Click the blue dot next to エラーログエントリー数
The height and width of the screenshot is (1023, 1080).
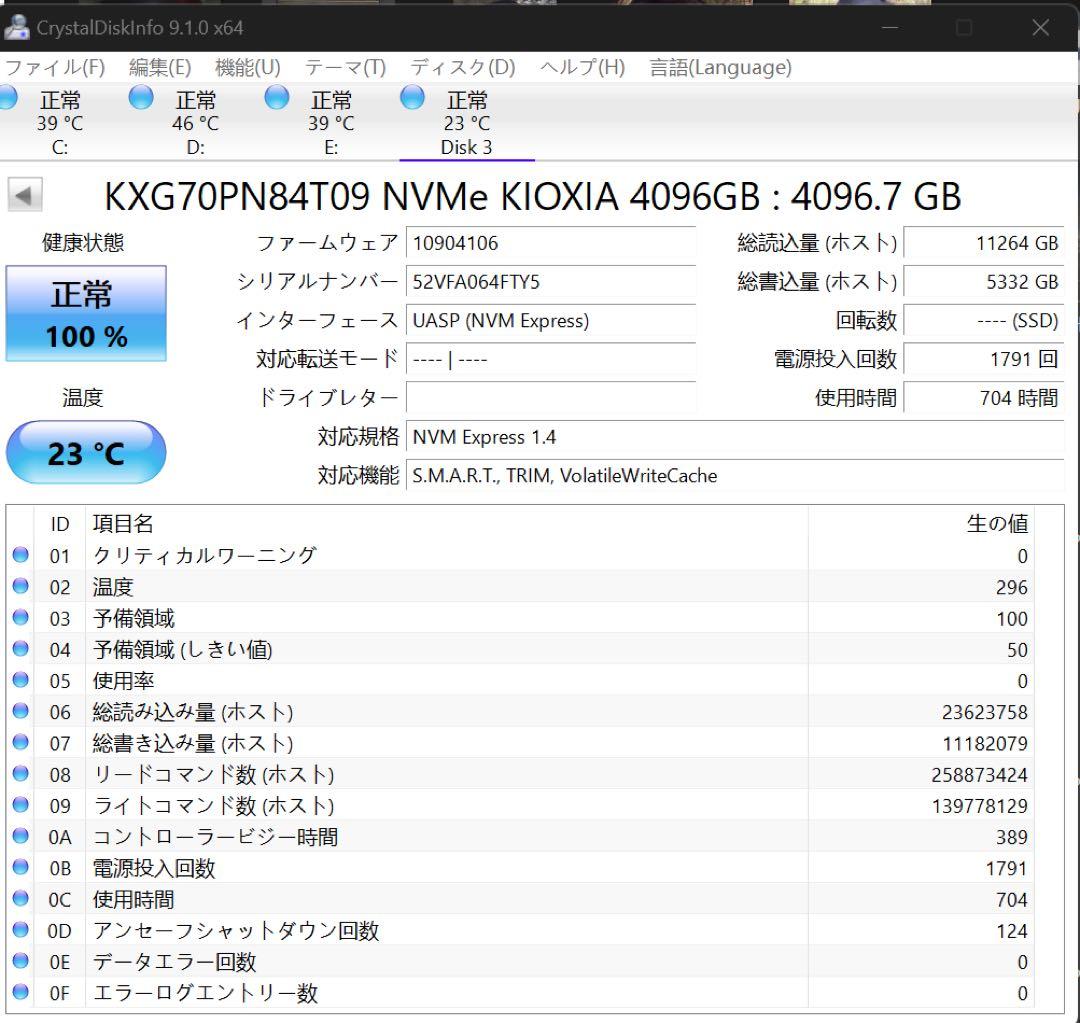click(x=21, y=993)
